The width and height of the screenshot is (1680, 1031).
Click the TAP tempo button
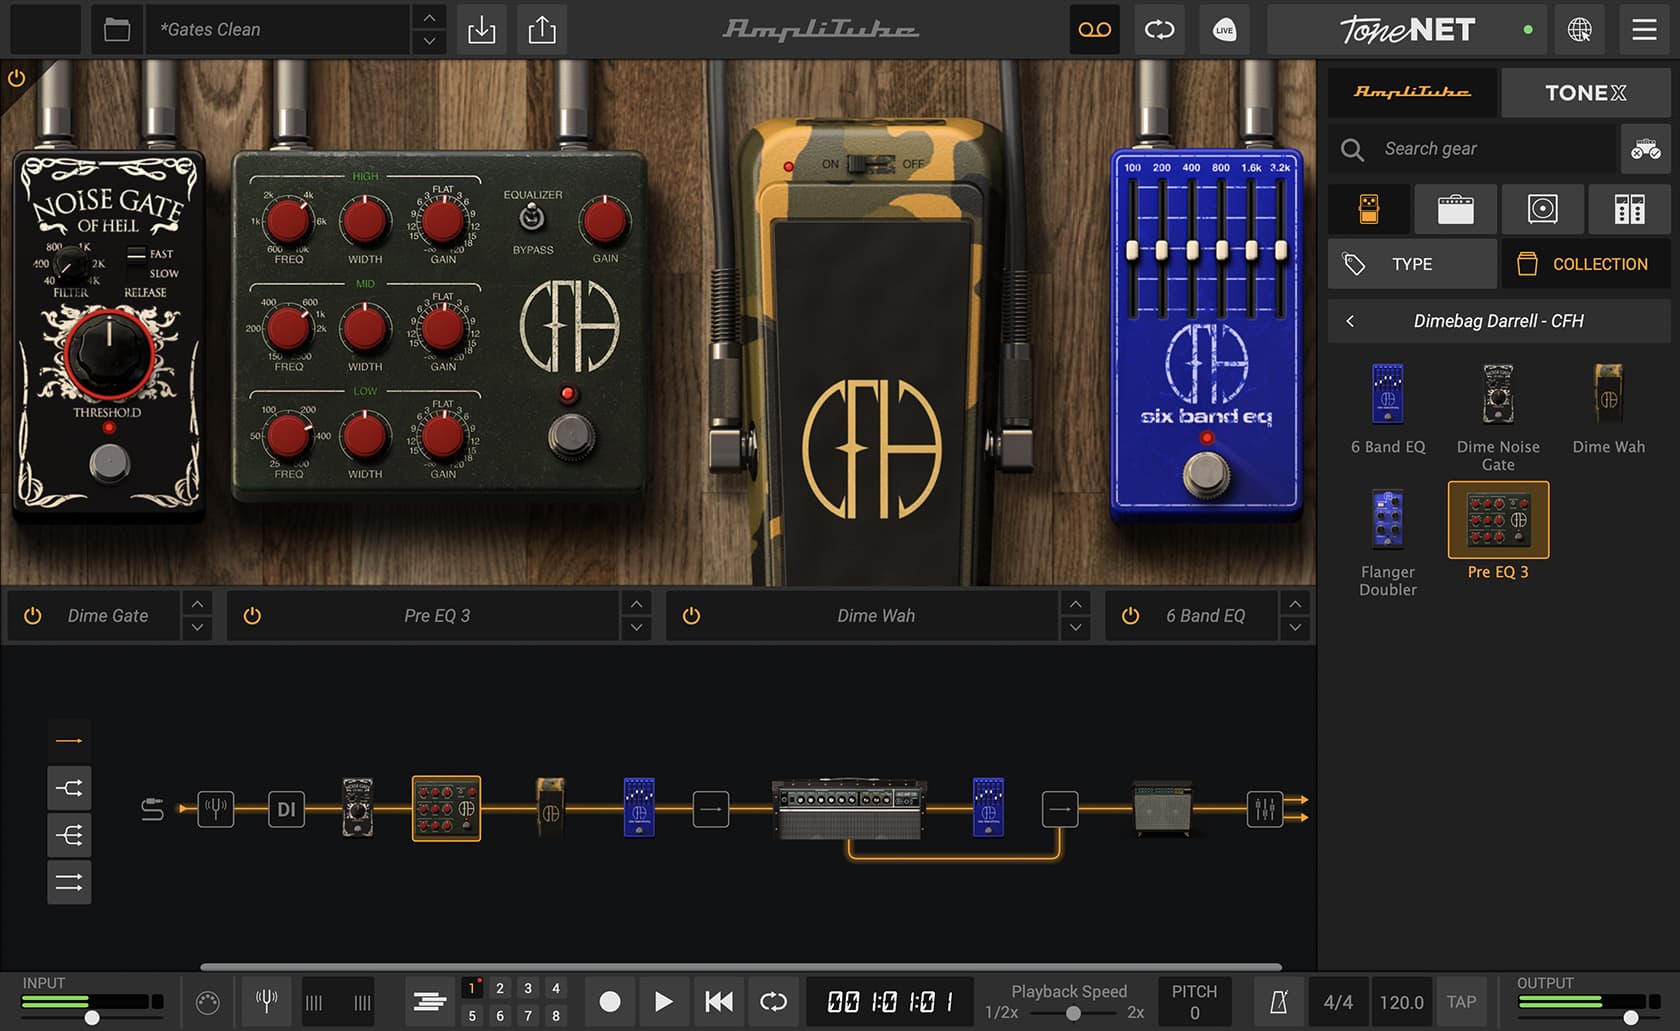1461,1002
